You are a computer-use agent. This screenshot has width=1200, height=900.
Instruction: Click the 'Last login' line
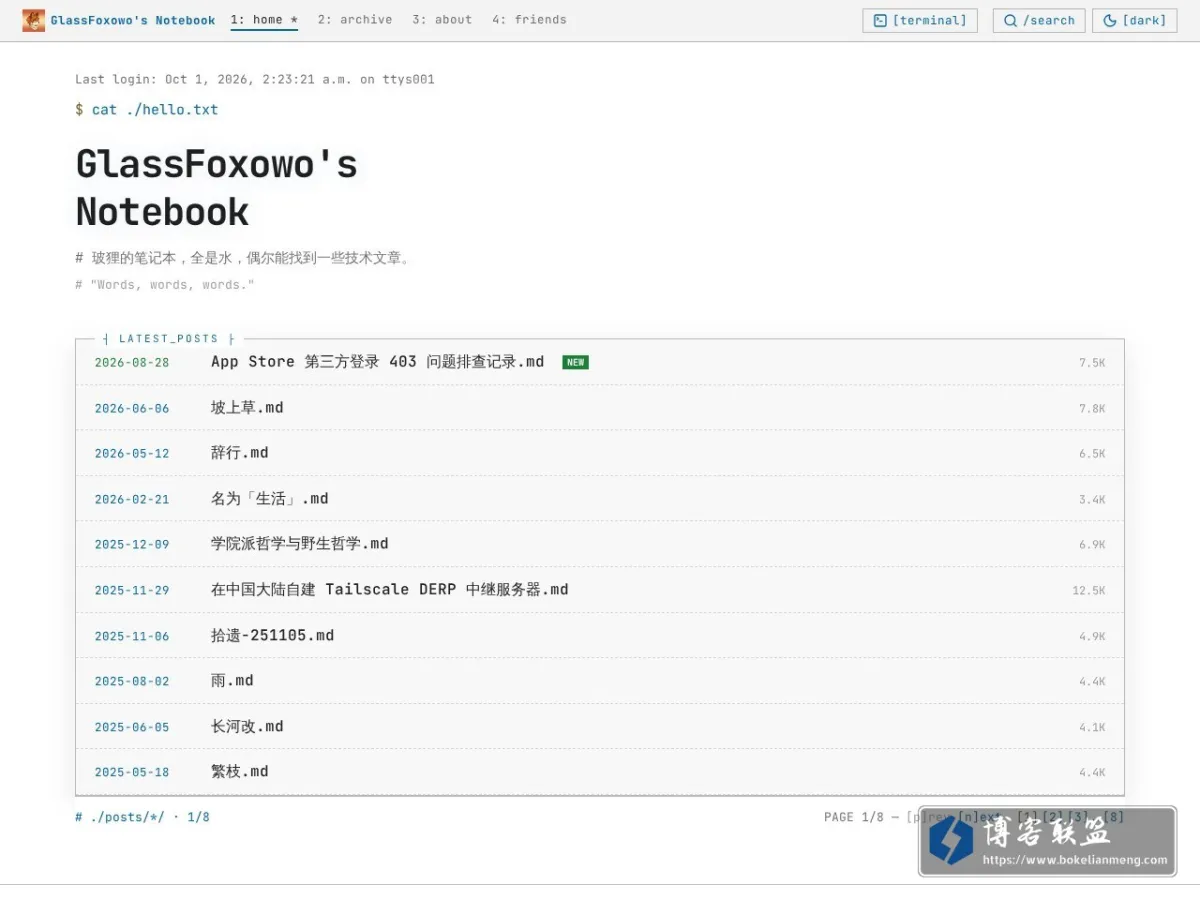pos(255,79)
